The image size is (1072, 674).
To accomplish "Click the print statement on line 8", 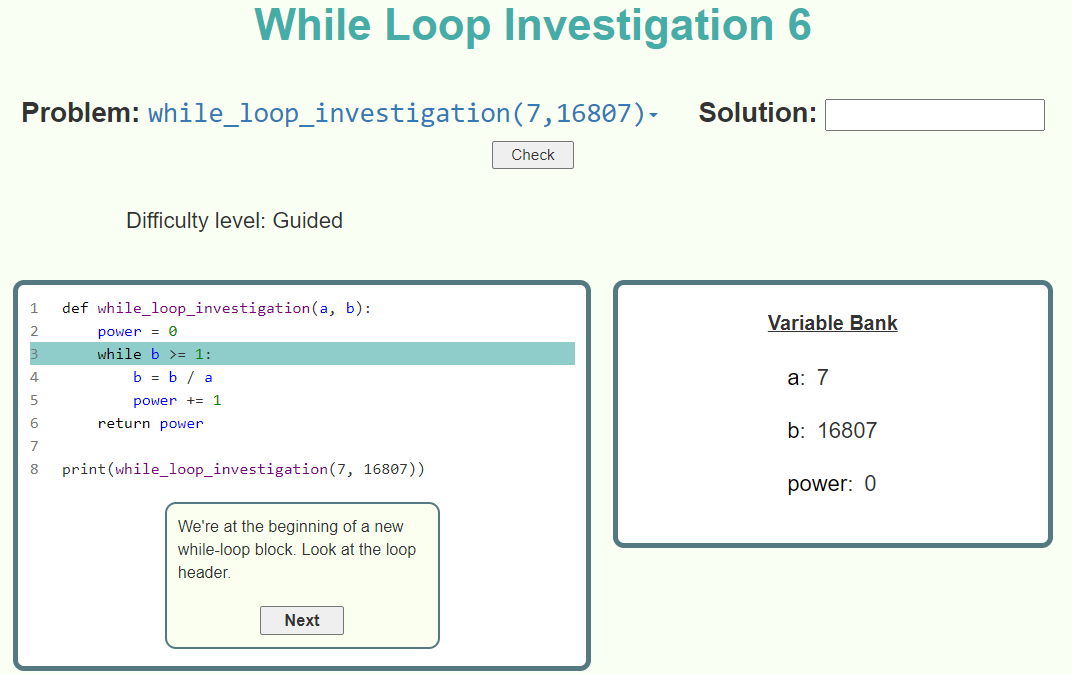I will click(243, 469).
